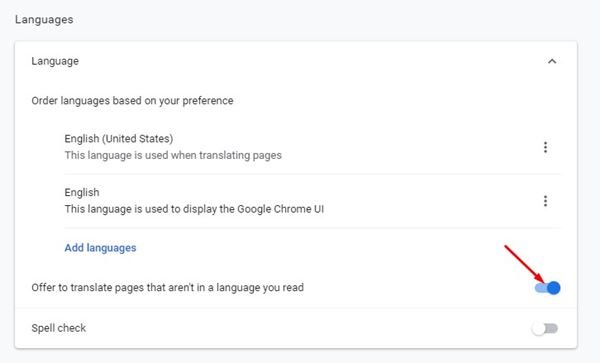Click the light-blue track of the translate switch
This screenshot has height=363, width=600.
point(541,288)
